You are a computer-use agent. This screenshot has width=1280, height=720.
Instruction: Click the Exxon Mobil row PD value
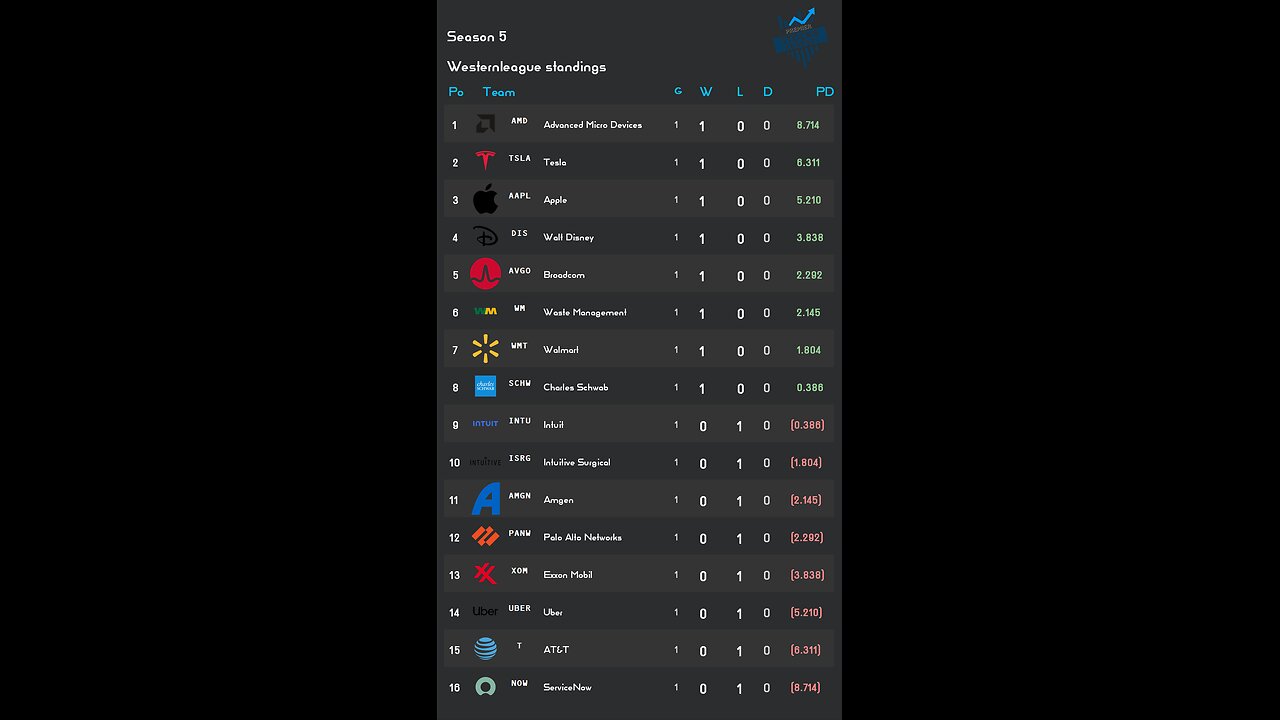[x=807, y=575]
